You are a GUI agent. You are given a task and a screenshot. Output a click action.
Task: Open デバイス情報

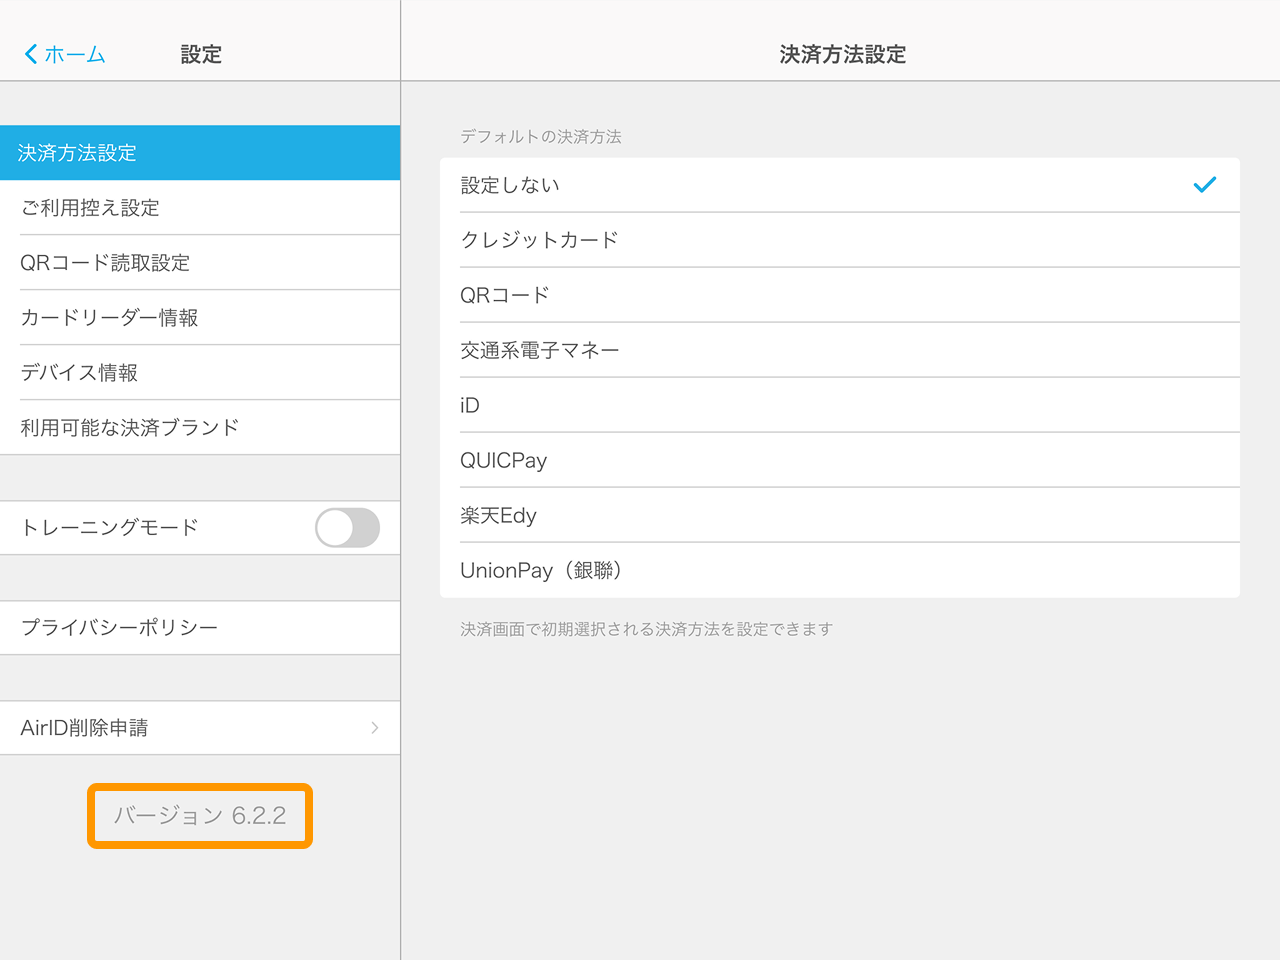(200, 373)
